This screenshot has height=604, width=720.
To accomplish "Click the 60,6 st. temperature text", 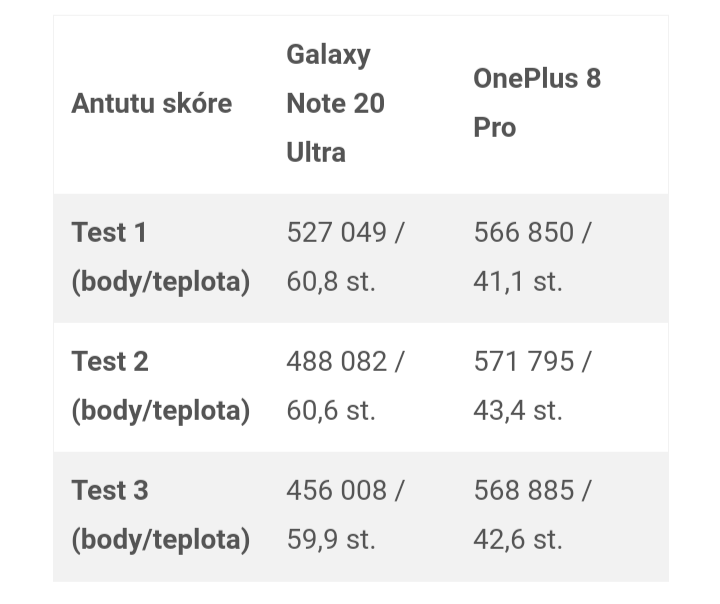I will tap(331, 410).
